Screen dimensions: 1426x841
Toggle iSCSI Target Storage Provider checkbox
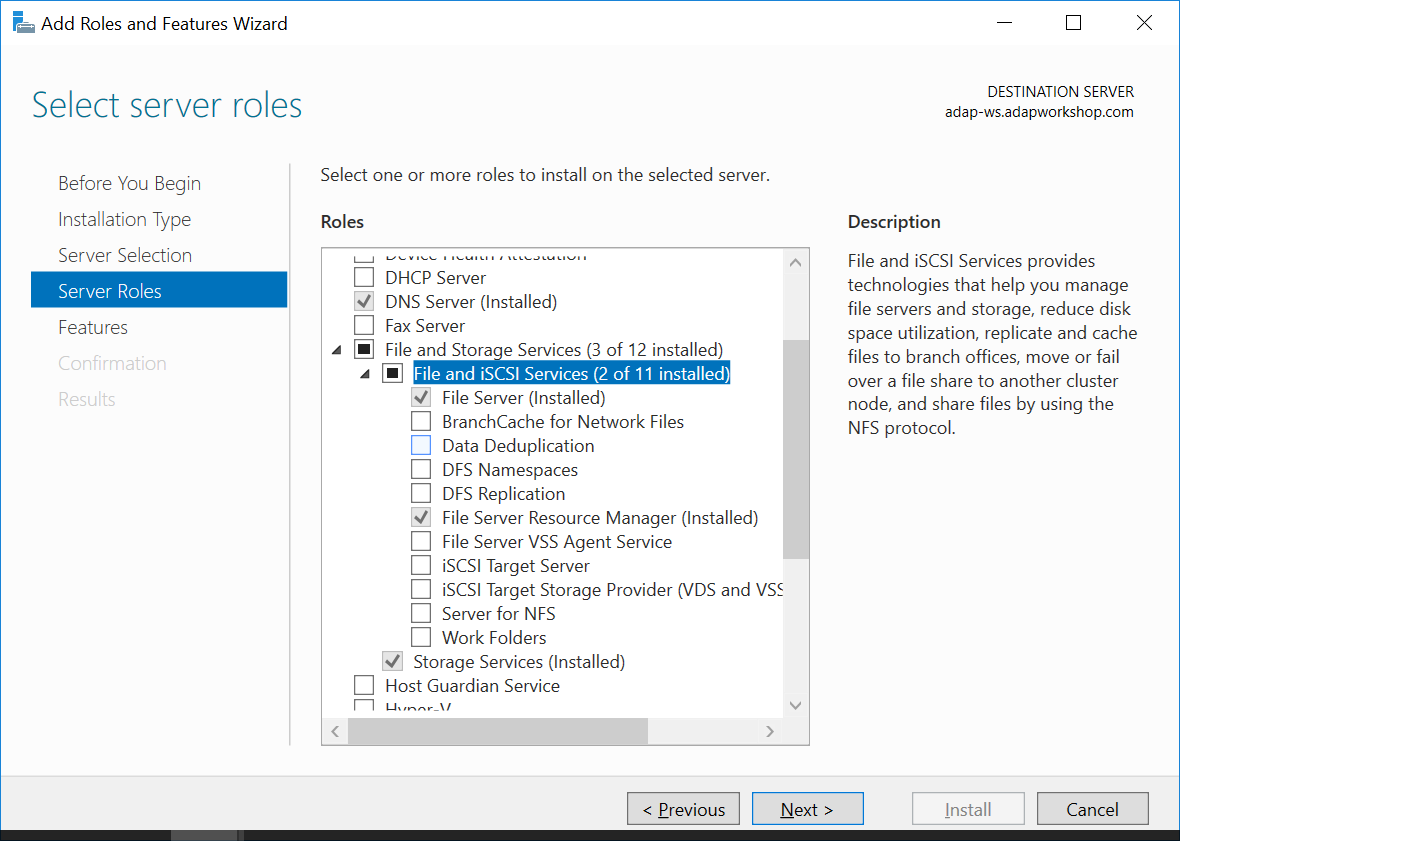point(421,589)
